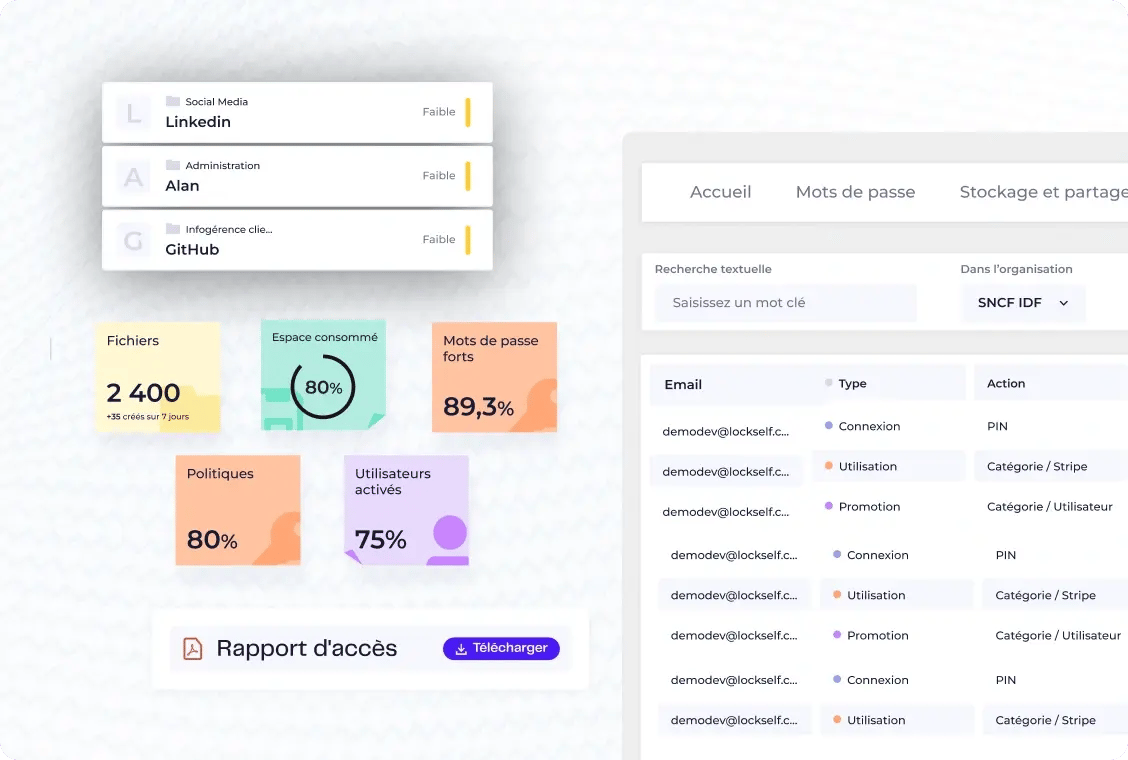Open the Stockage et partage tab
This screenshot has height=760, width=1128.
(1043, 192)
